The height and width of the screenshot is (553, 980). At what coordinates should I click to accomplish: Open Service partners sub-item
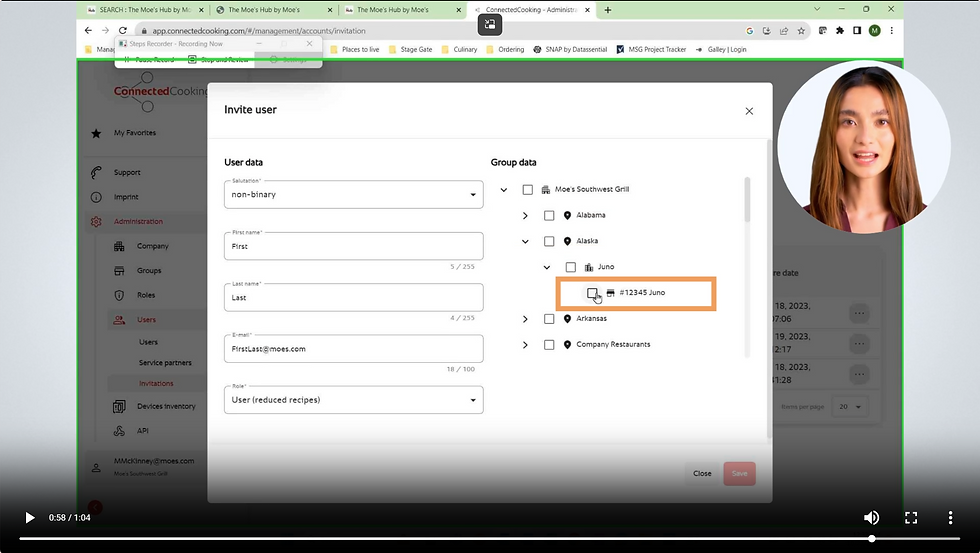165,363
